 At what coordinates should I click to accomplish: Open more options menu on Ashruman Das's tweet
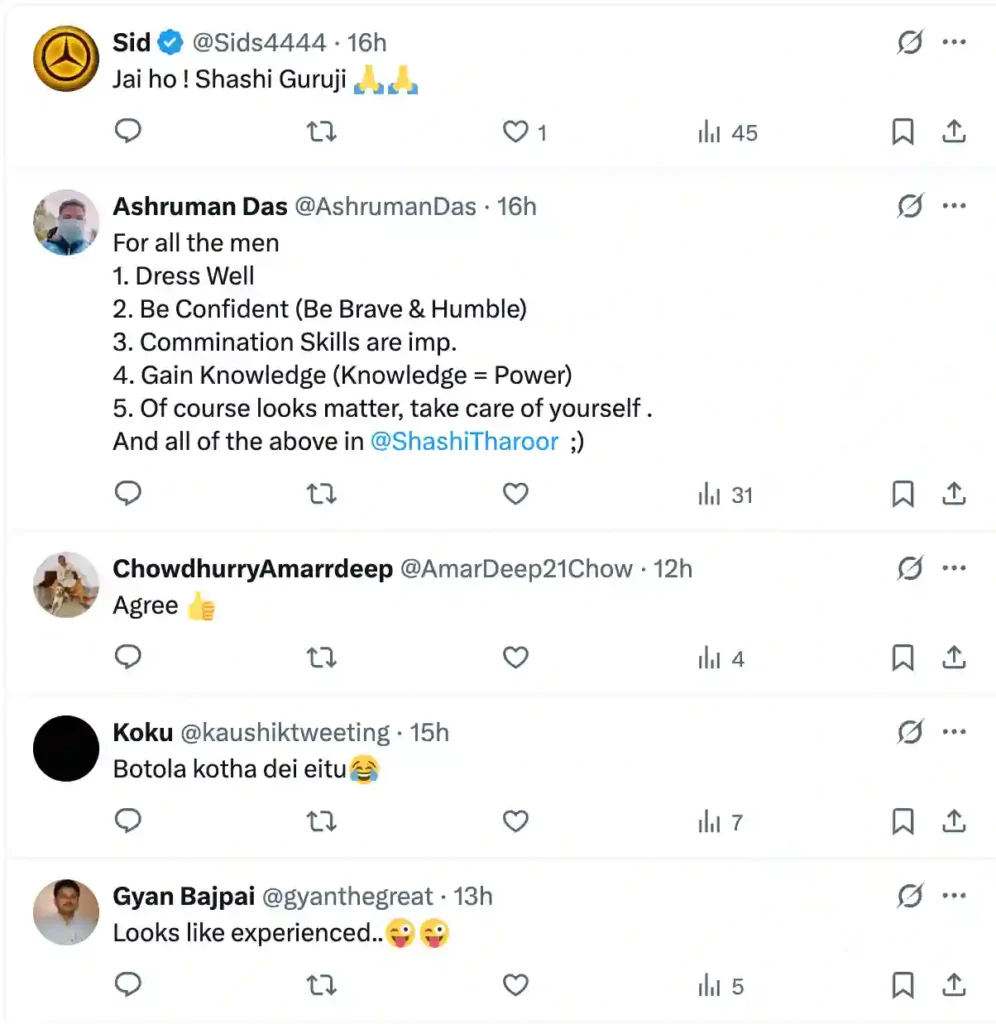click(954, 206)
